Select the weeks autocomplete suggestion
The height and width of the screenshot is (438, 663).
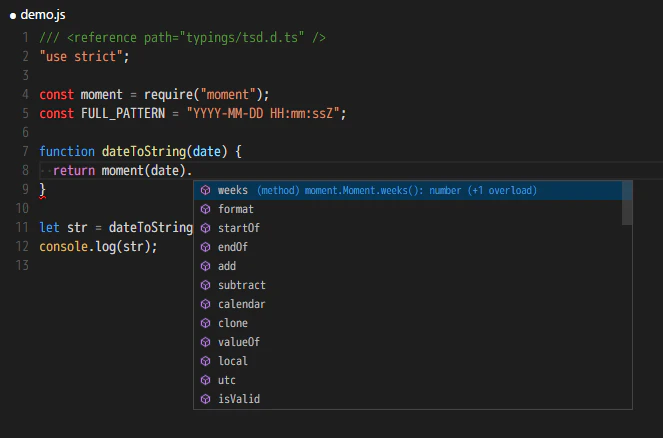[408, 190]
